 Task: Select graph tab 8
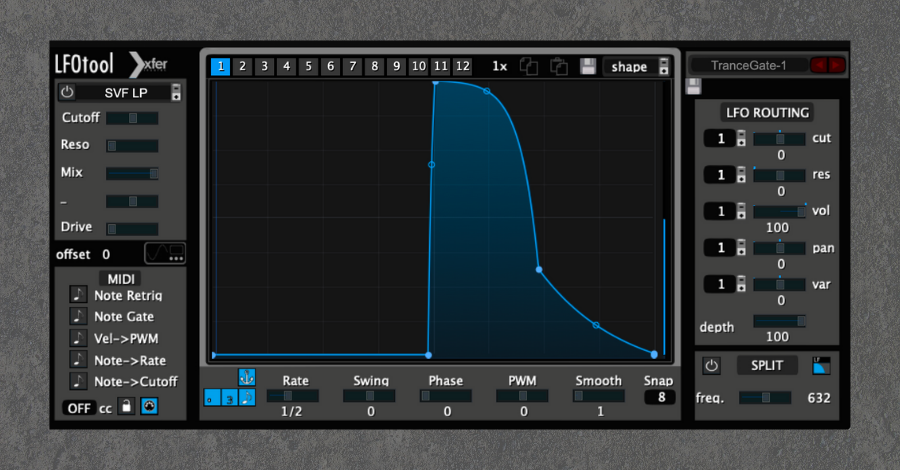click(375, 67)
